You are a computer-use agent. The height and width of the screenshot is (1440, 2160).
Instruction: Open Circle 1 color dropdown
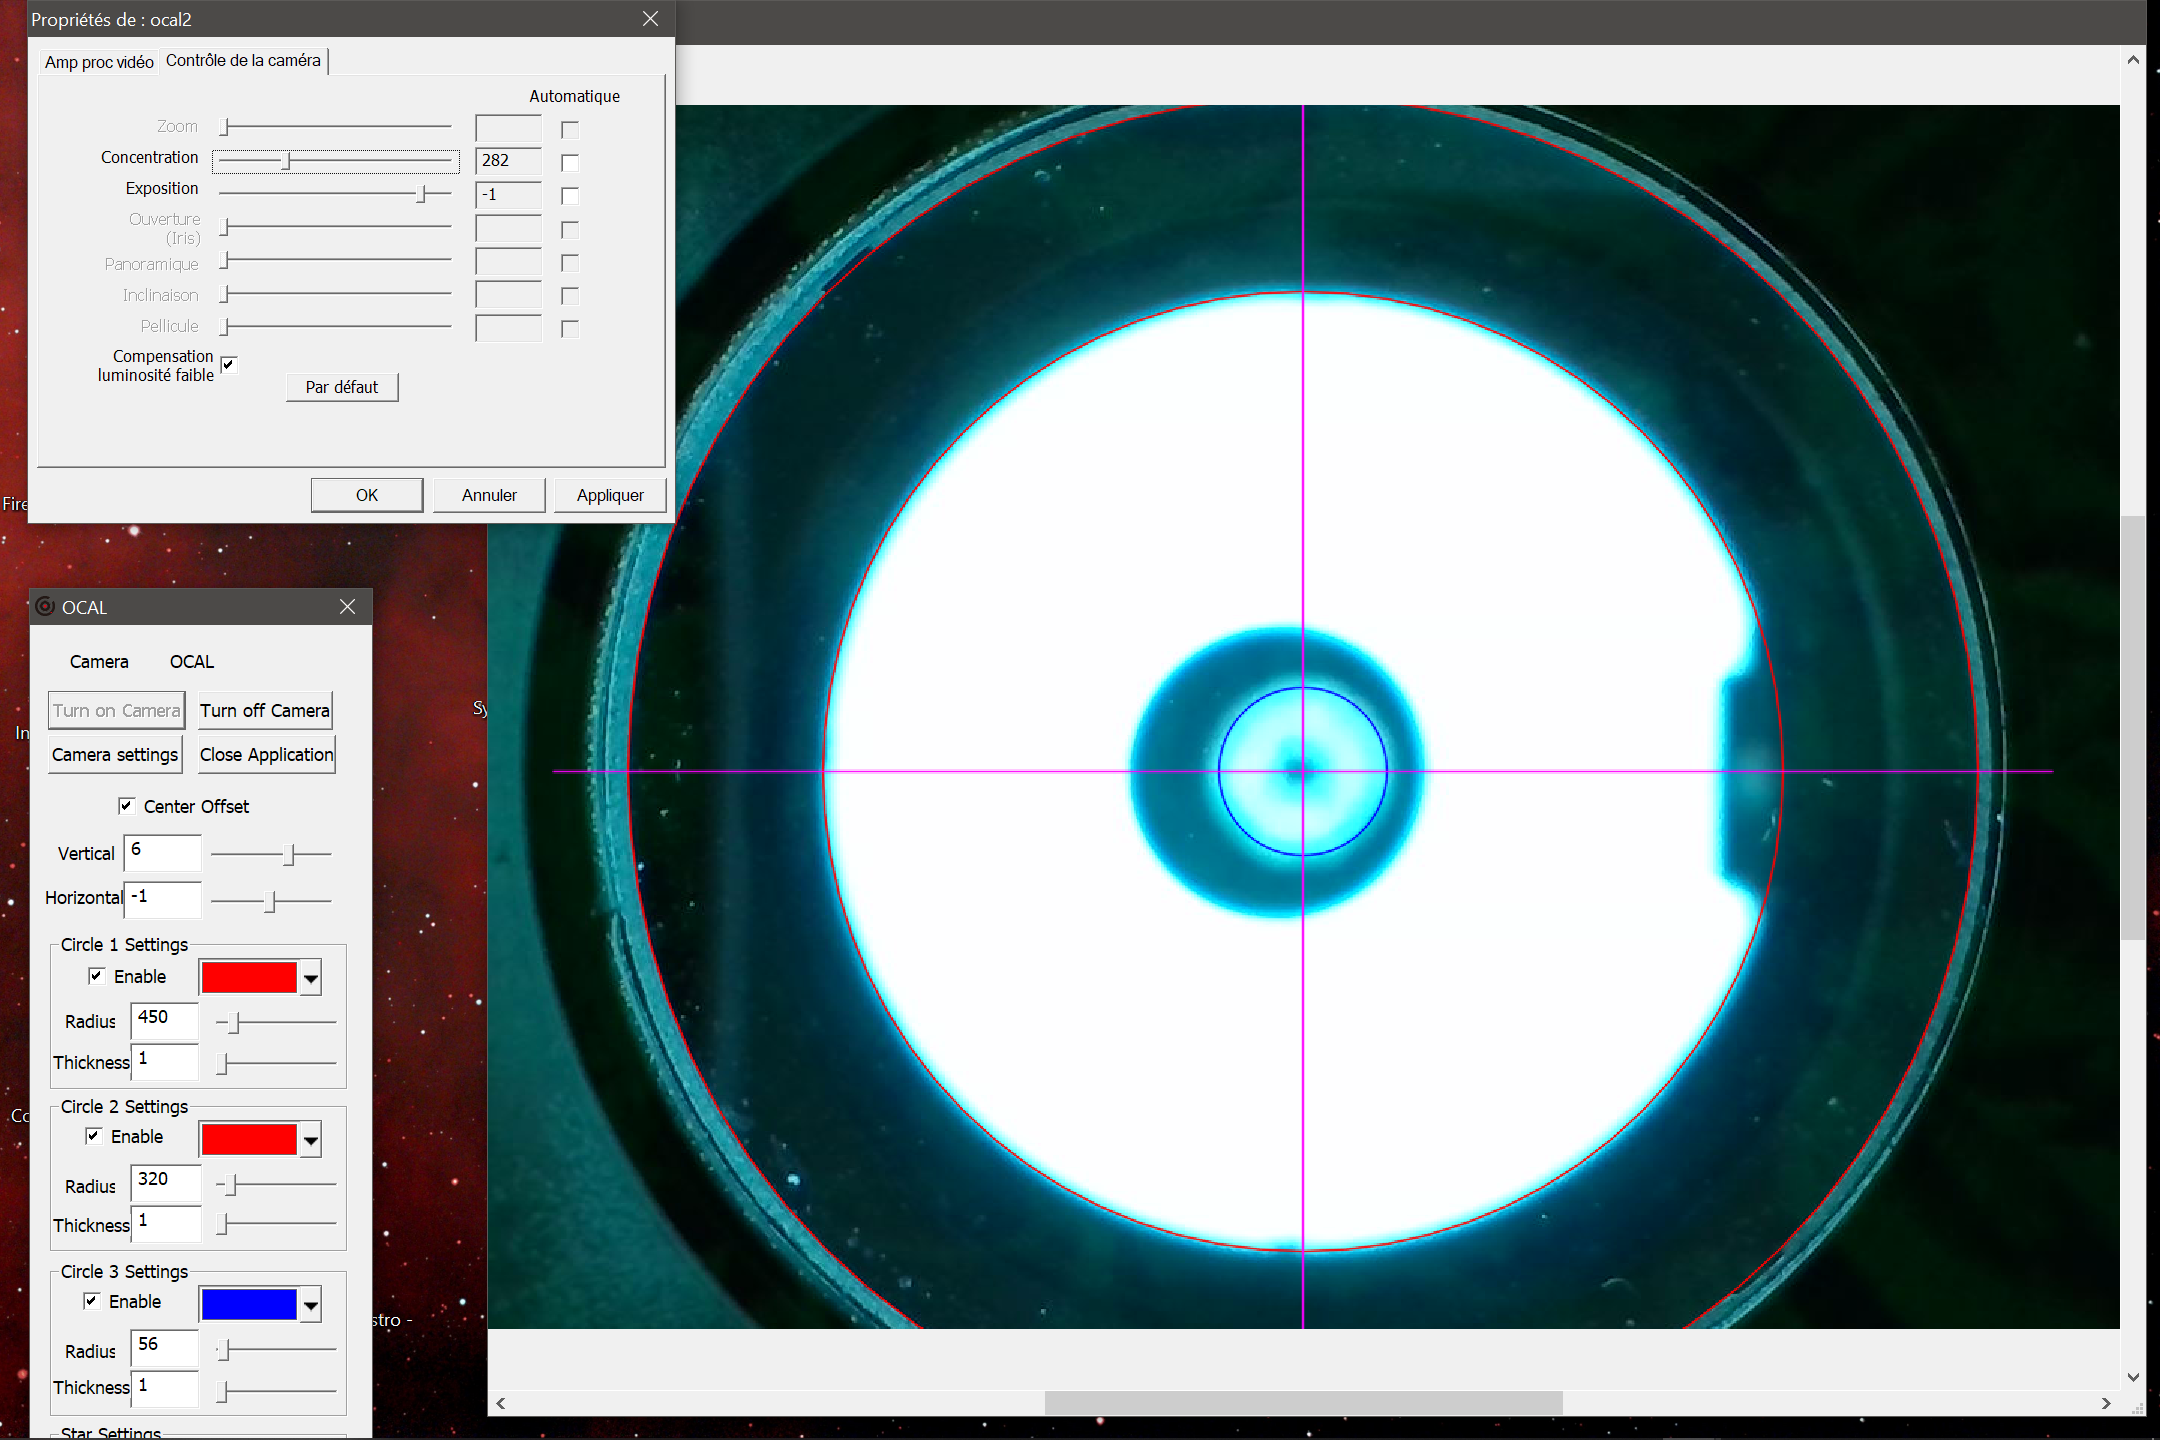coord(311,978)
